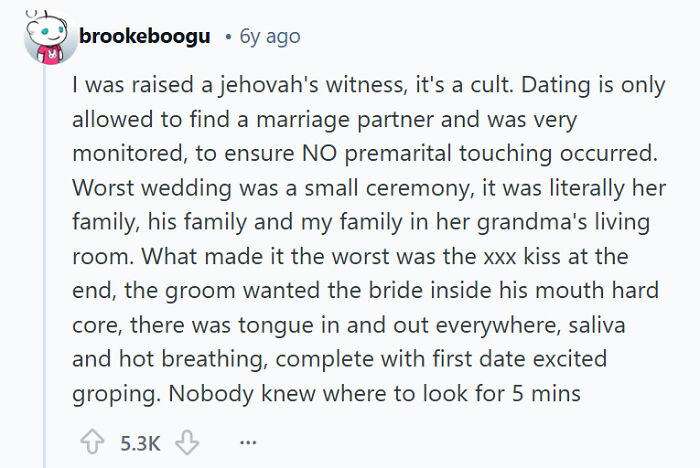Click the dot separator before the timestamp
700x468 pixels.
pos(229,37)
